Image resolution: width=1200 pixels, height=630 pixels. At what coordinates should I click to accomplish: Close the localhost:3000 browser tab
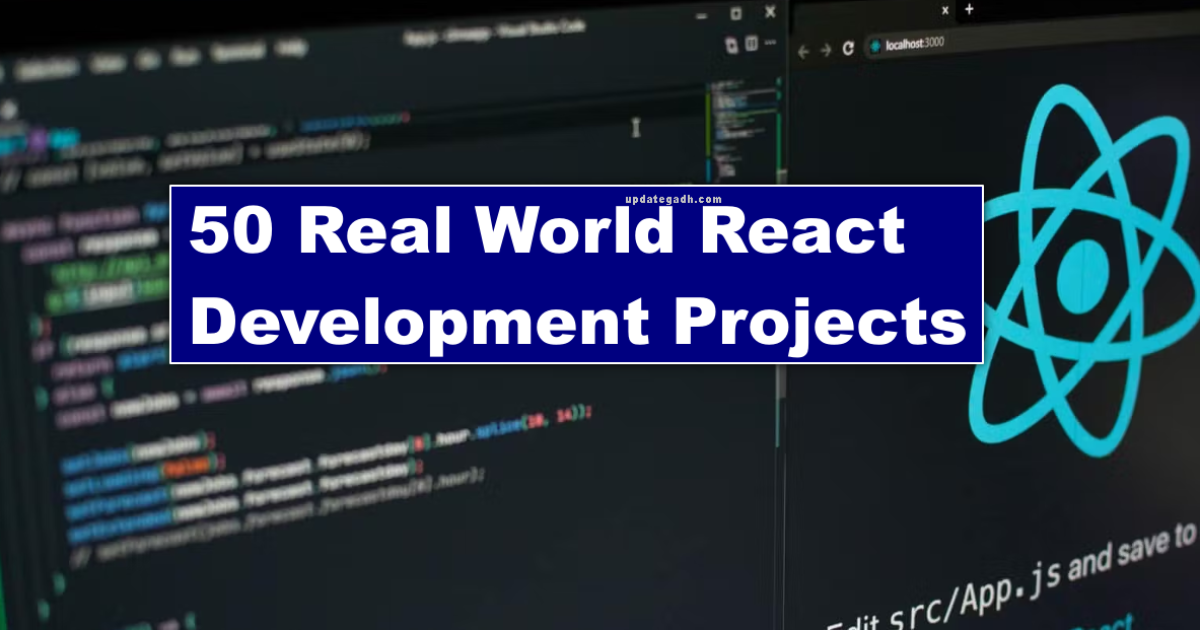tap(945, 10)
